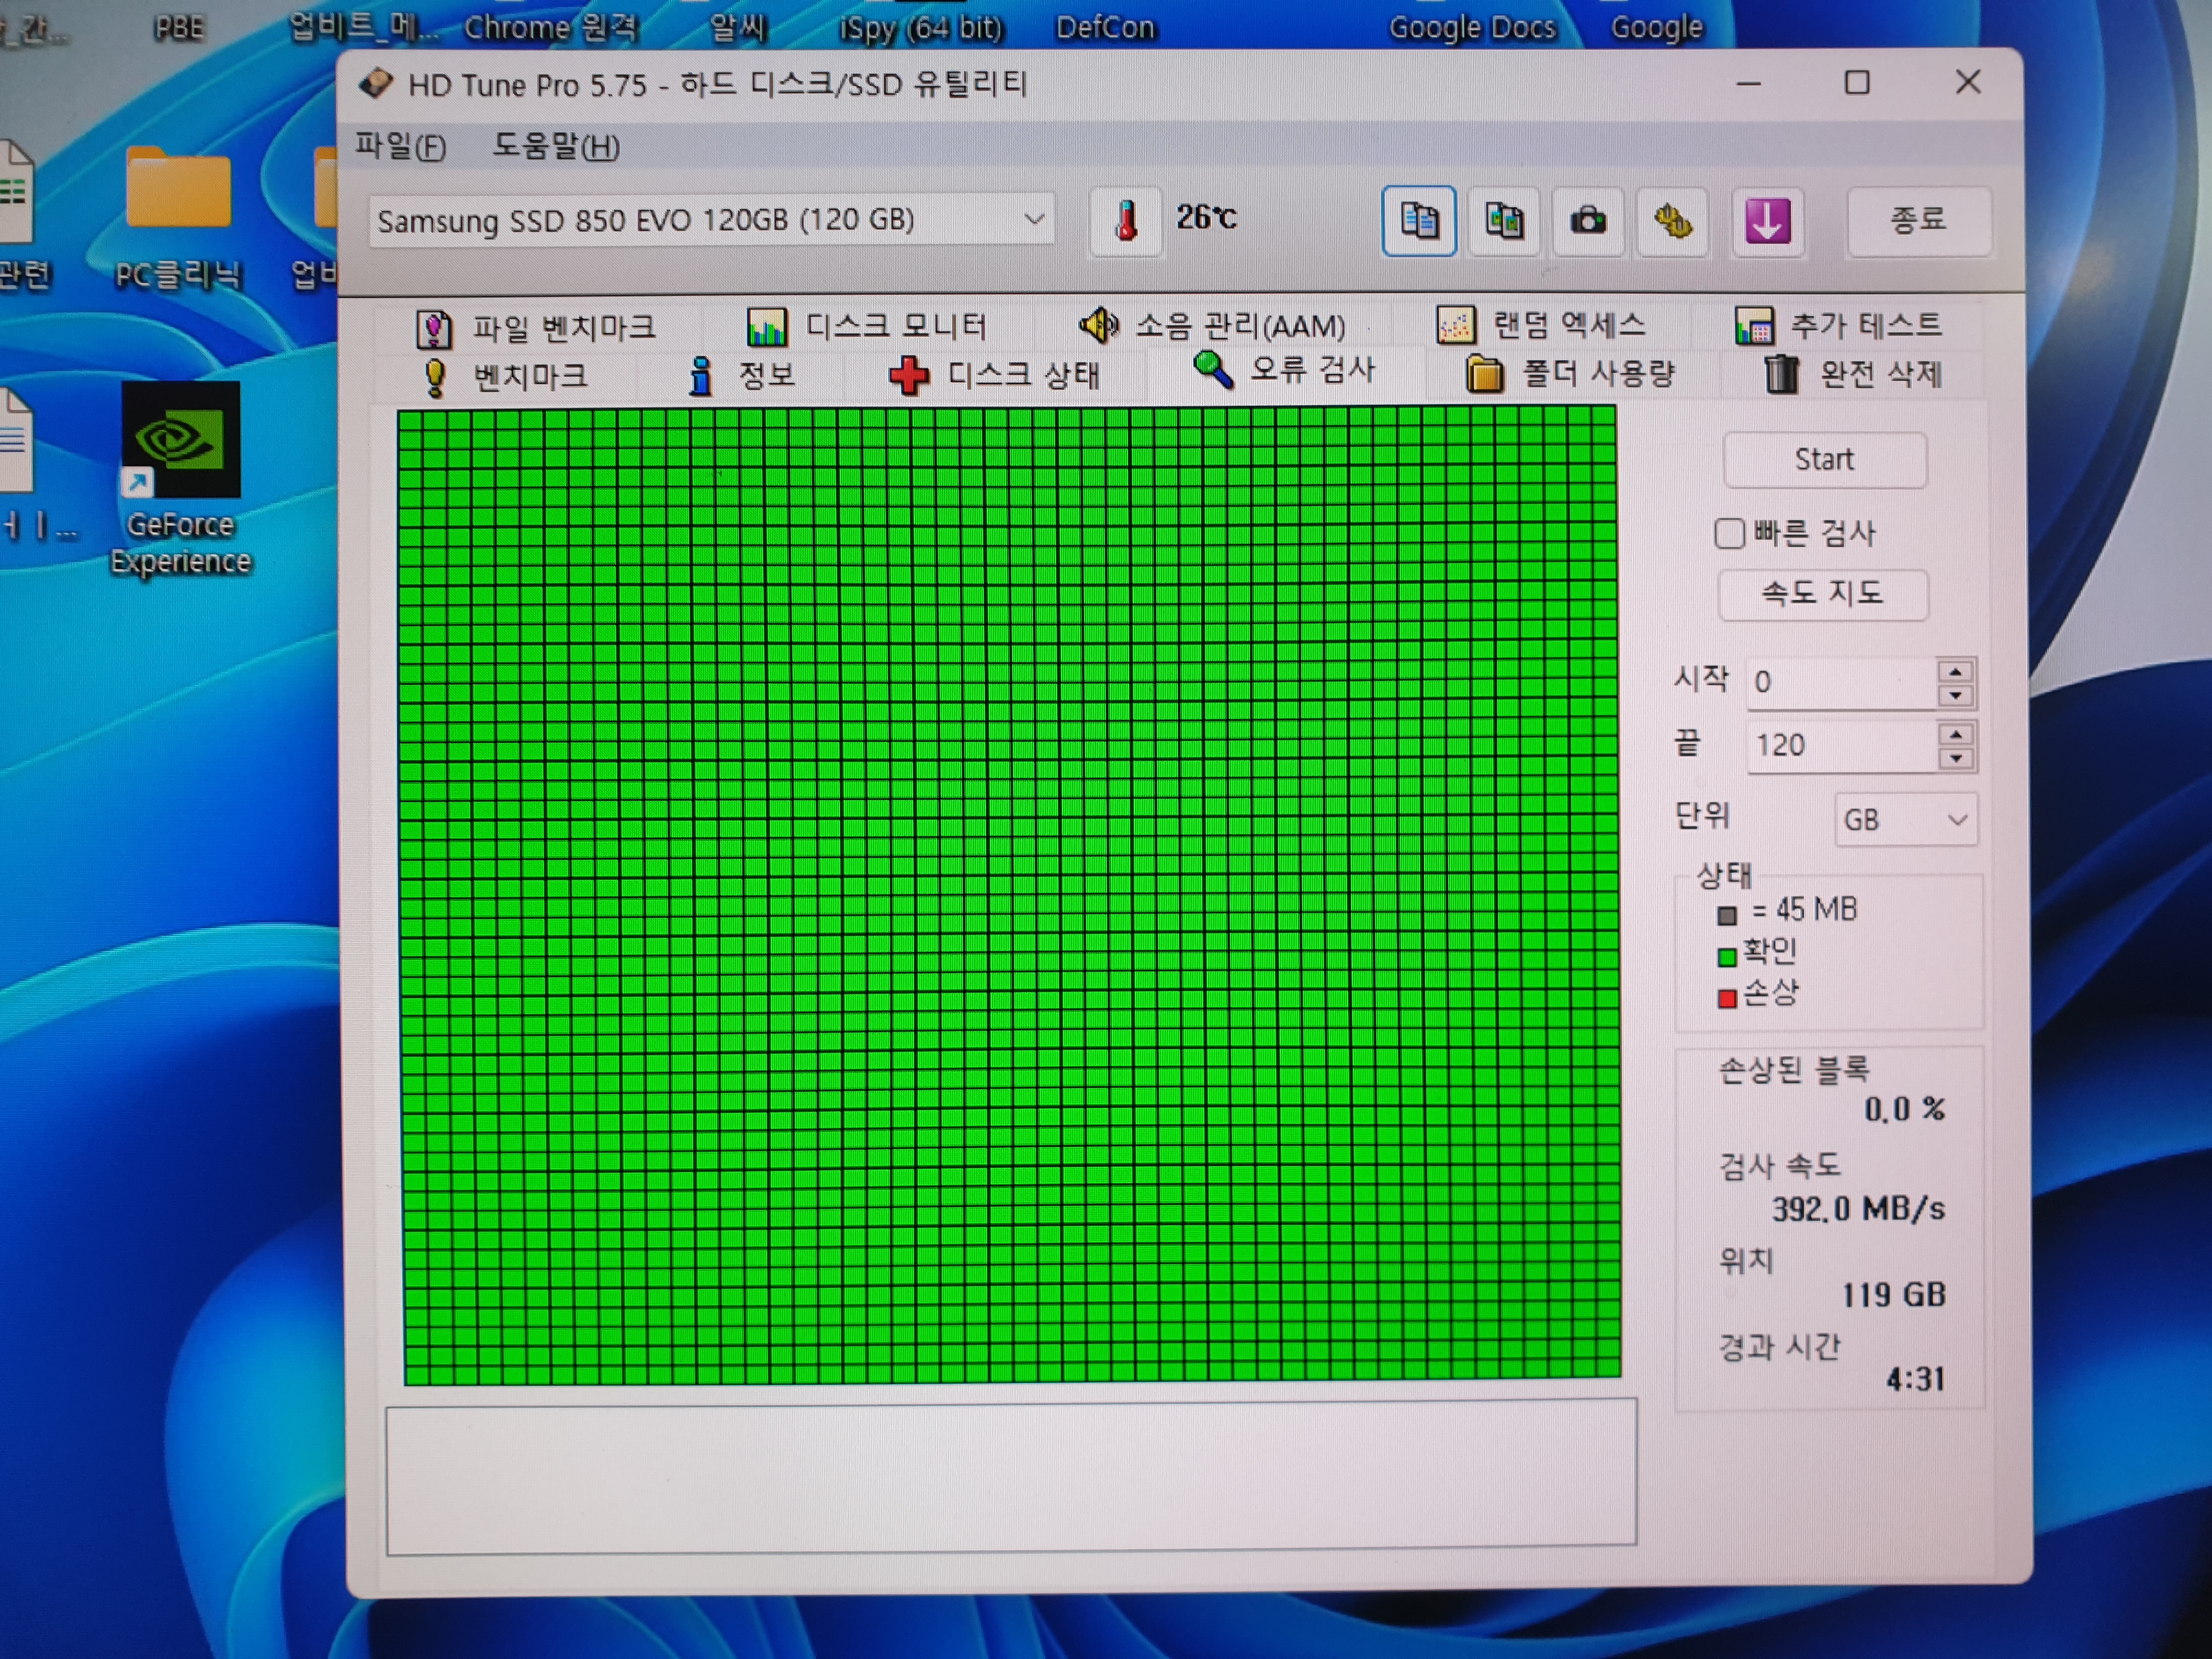Maximize the HD Tune Pro window
2212x1659 pixels.
(x=1857, y=83)
